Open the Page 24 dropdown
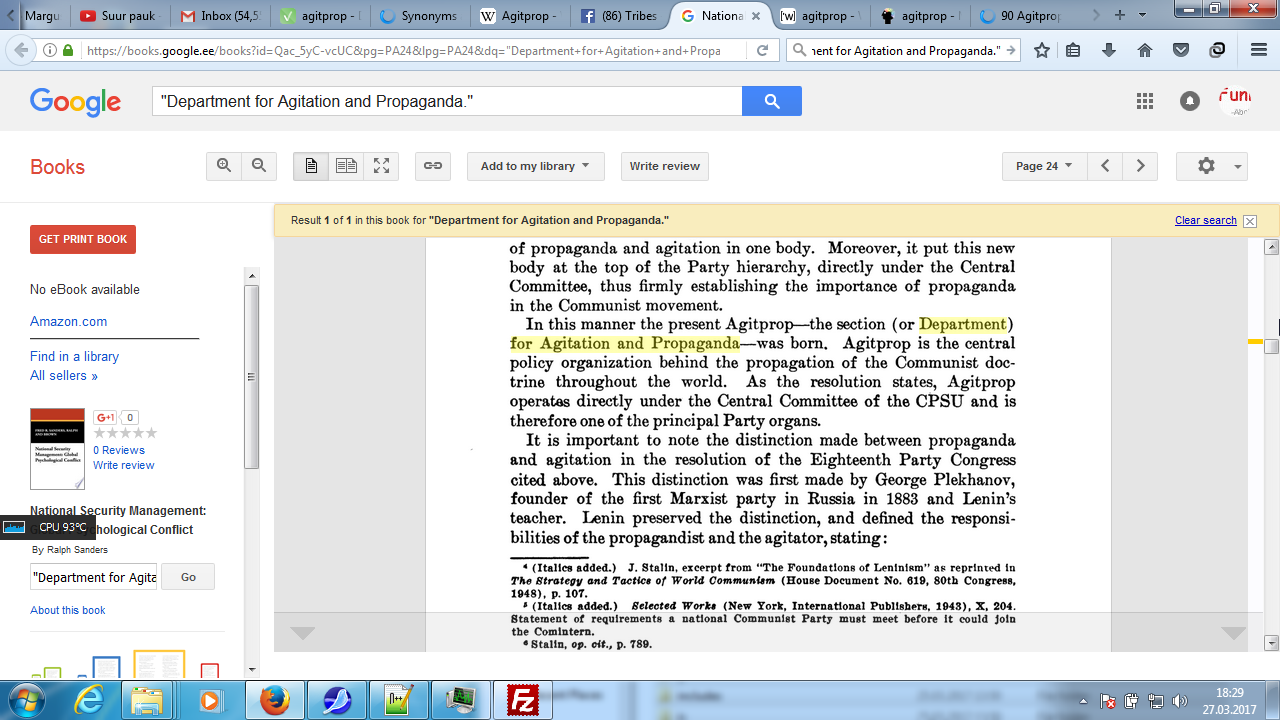The width and height of the screenshot is (1280, 720). (1044, 166)
